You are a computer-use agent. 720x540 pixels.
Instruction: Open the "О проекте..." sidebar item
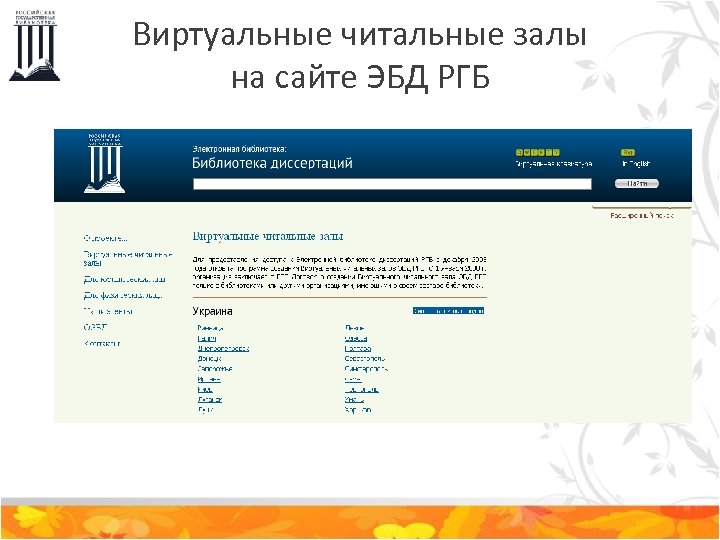(106, 238)
